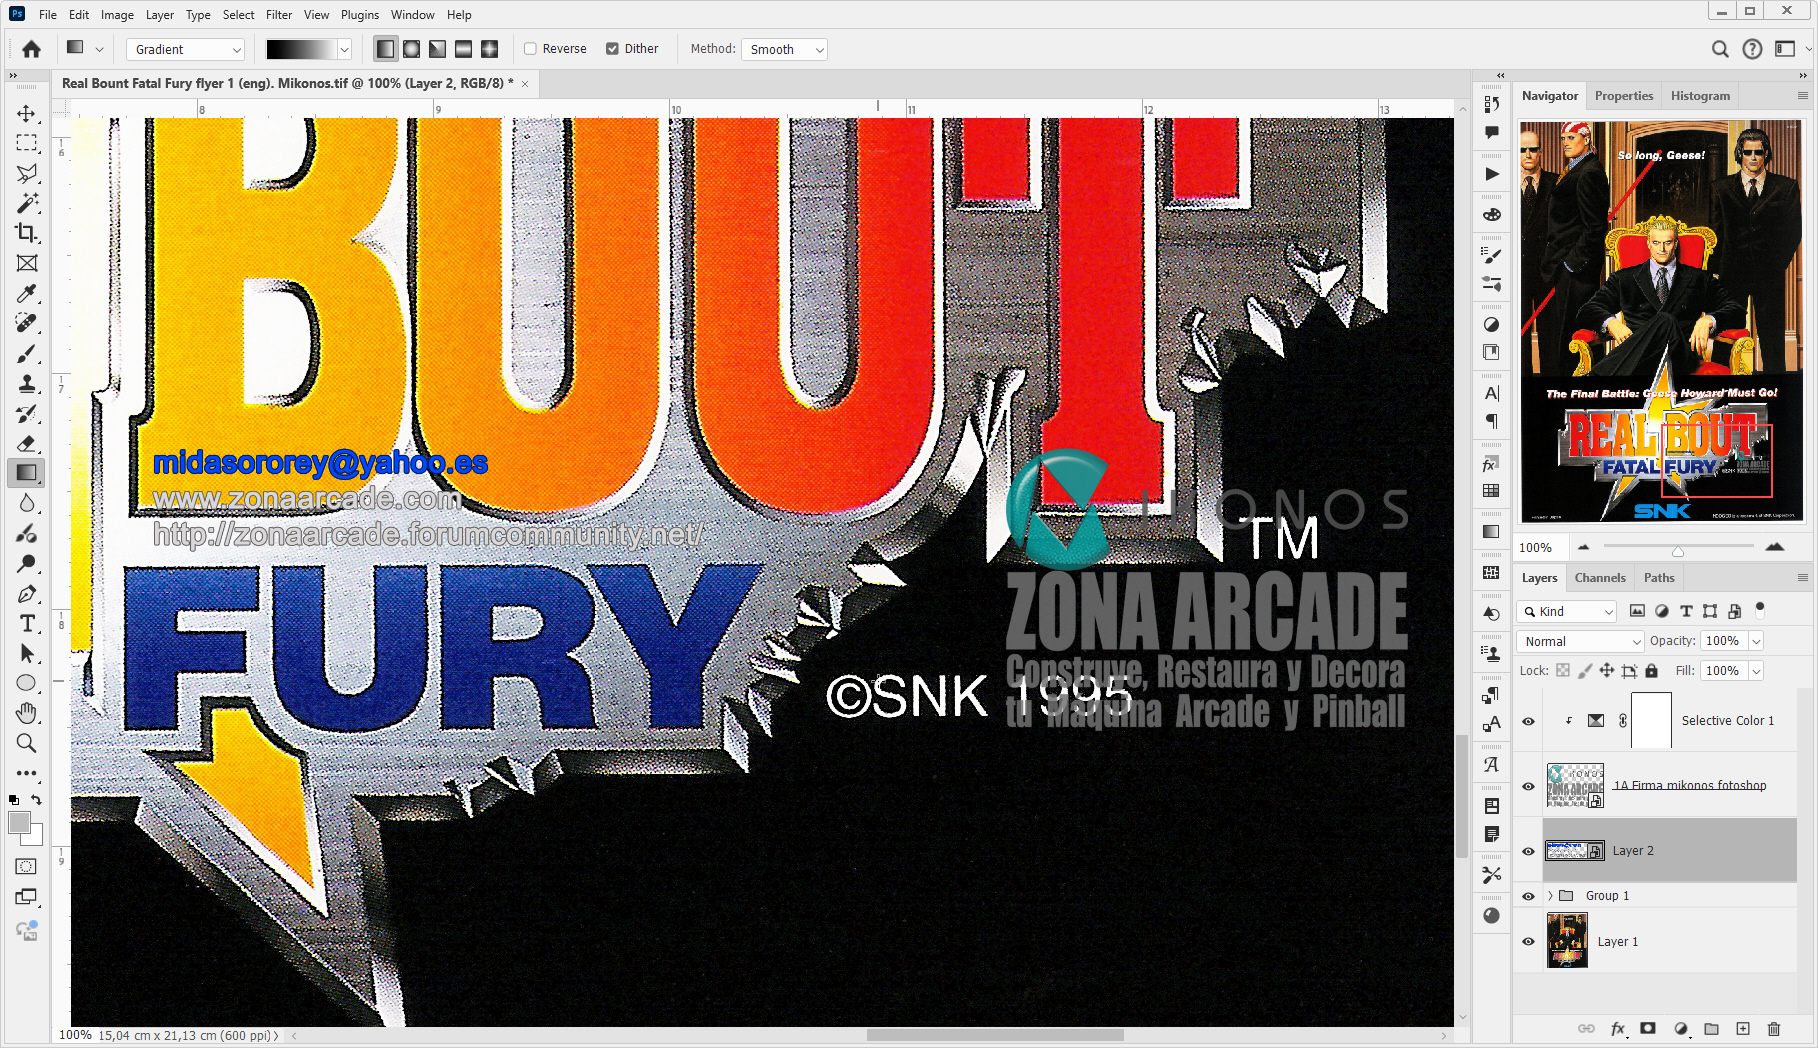Go to Home screen icon
Screen dimensions: 1818x1048
click(32, 49)
